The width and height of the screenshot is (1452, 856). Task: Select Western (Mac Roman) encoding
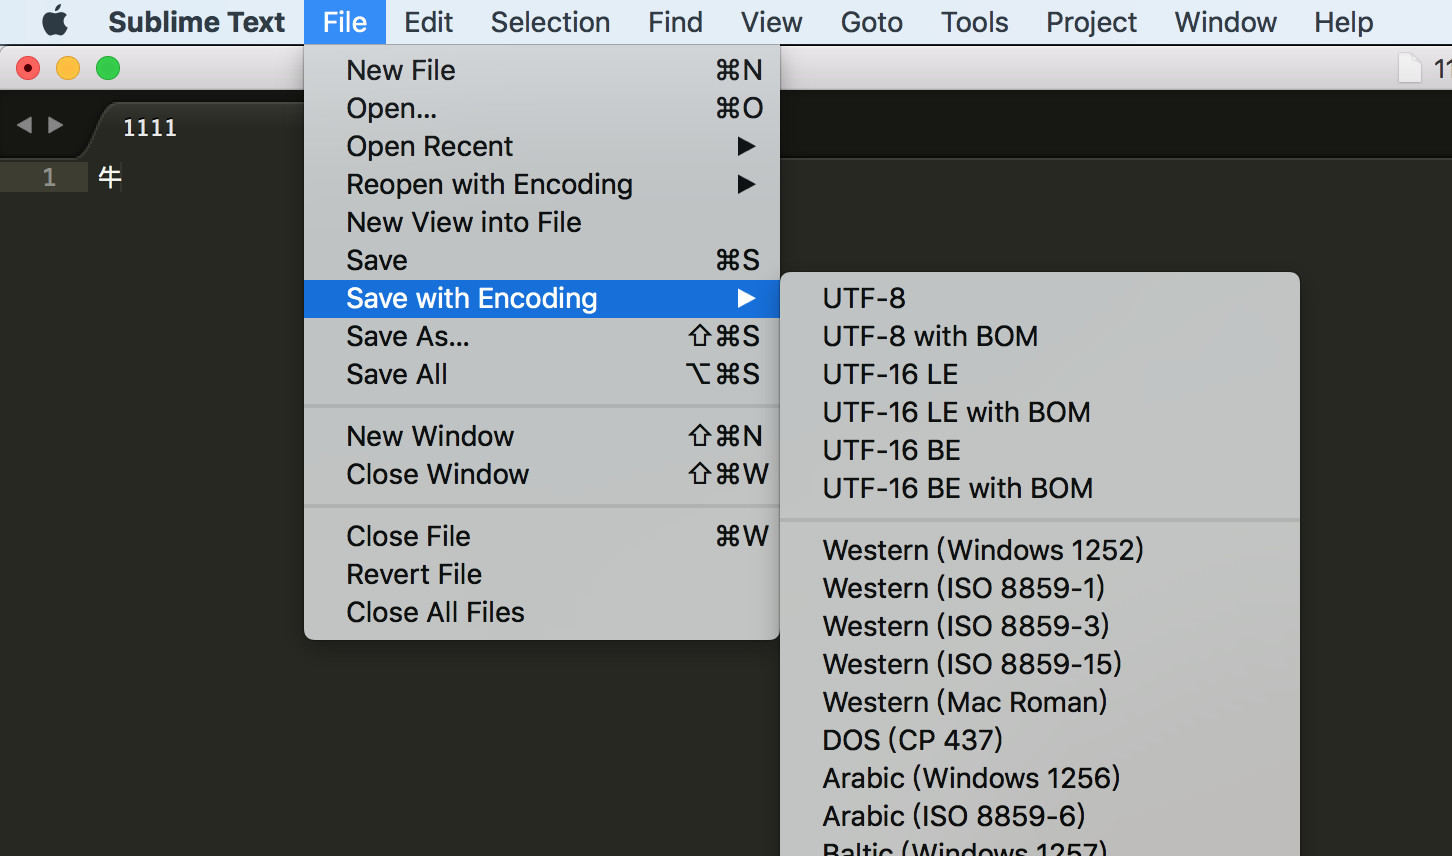[965, 702]
